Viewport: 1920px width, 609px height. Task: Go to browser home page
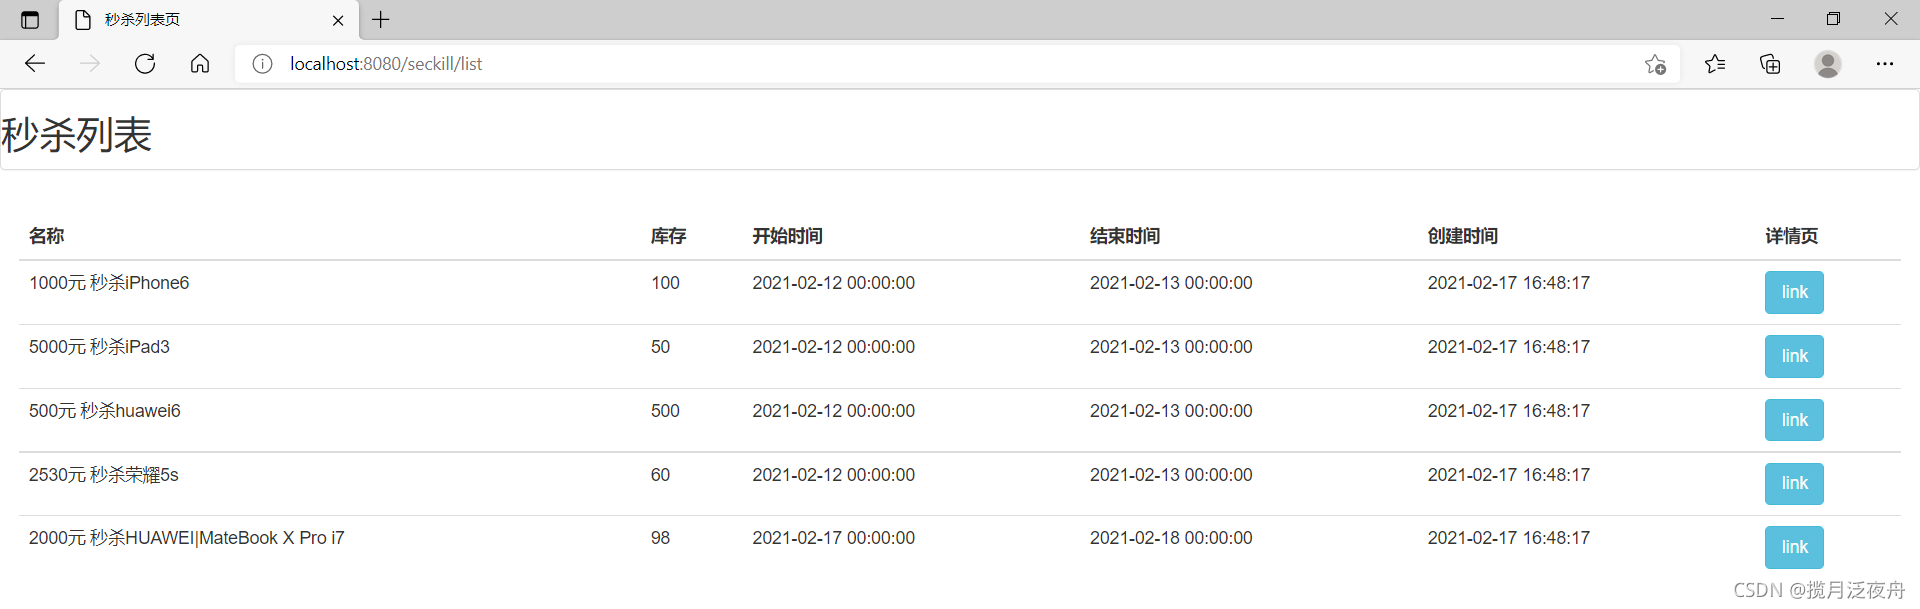coord(200,64)
